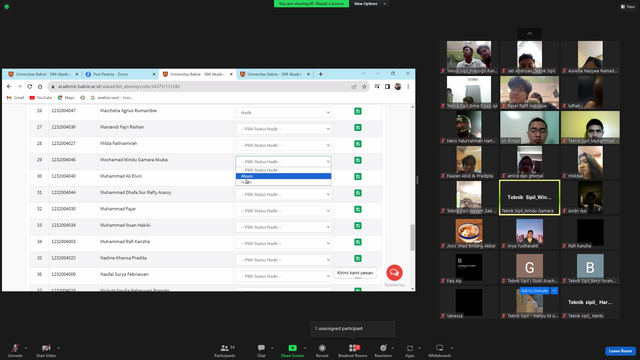
Task: Click the red chat bubble support icon
Action: click(394, 273)
